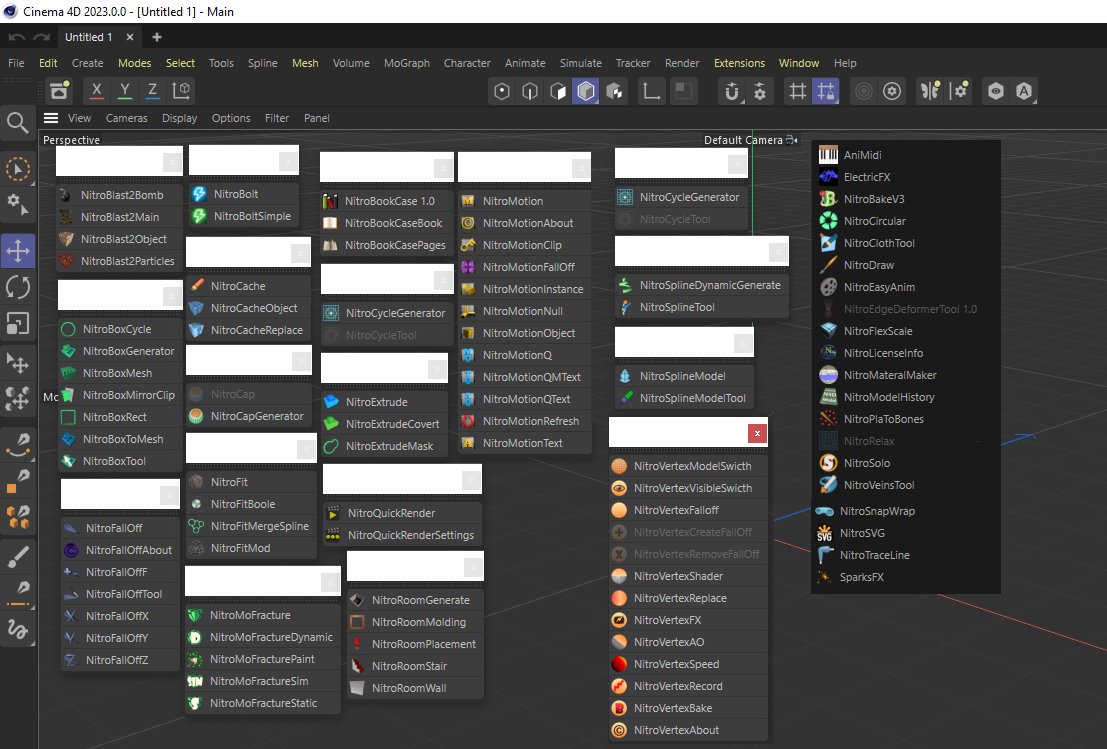Image resolution: width=1107 pixels, height=749 pixels.
Task: Select the brush paint tool in sidebar
Action: click(18, 557)
